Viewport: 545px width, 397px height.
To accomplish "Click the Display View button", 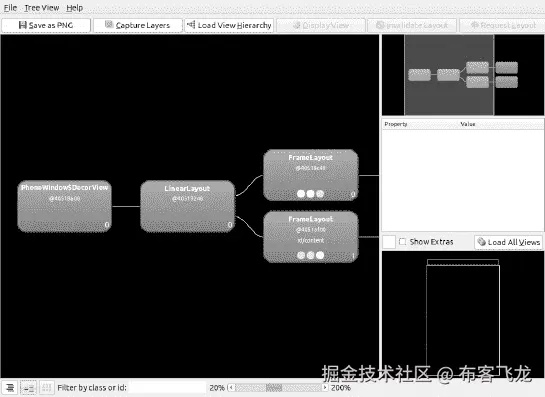I will (321, 25).
